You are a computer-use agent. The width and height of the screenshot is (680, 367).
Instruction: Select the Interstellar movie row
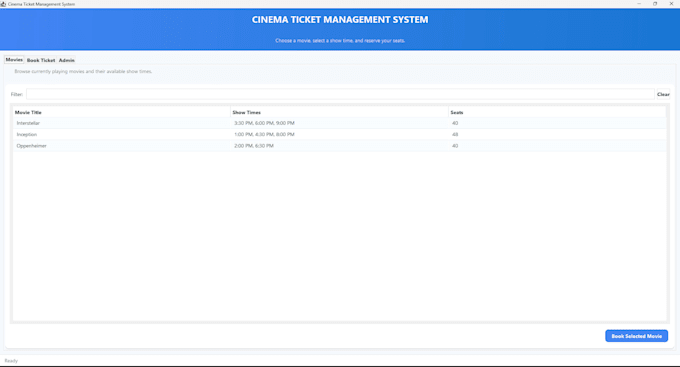339,123
